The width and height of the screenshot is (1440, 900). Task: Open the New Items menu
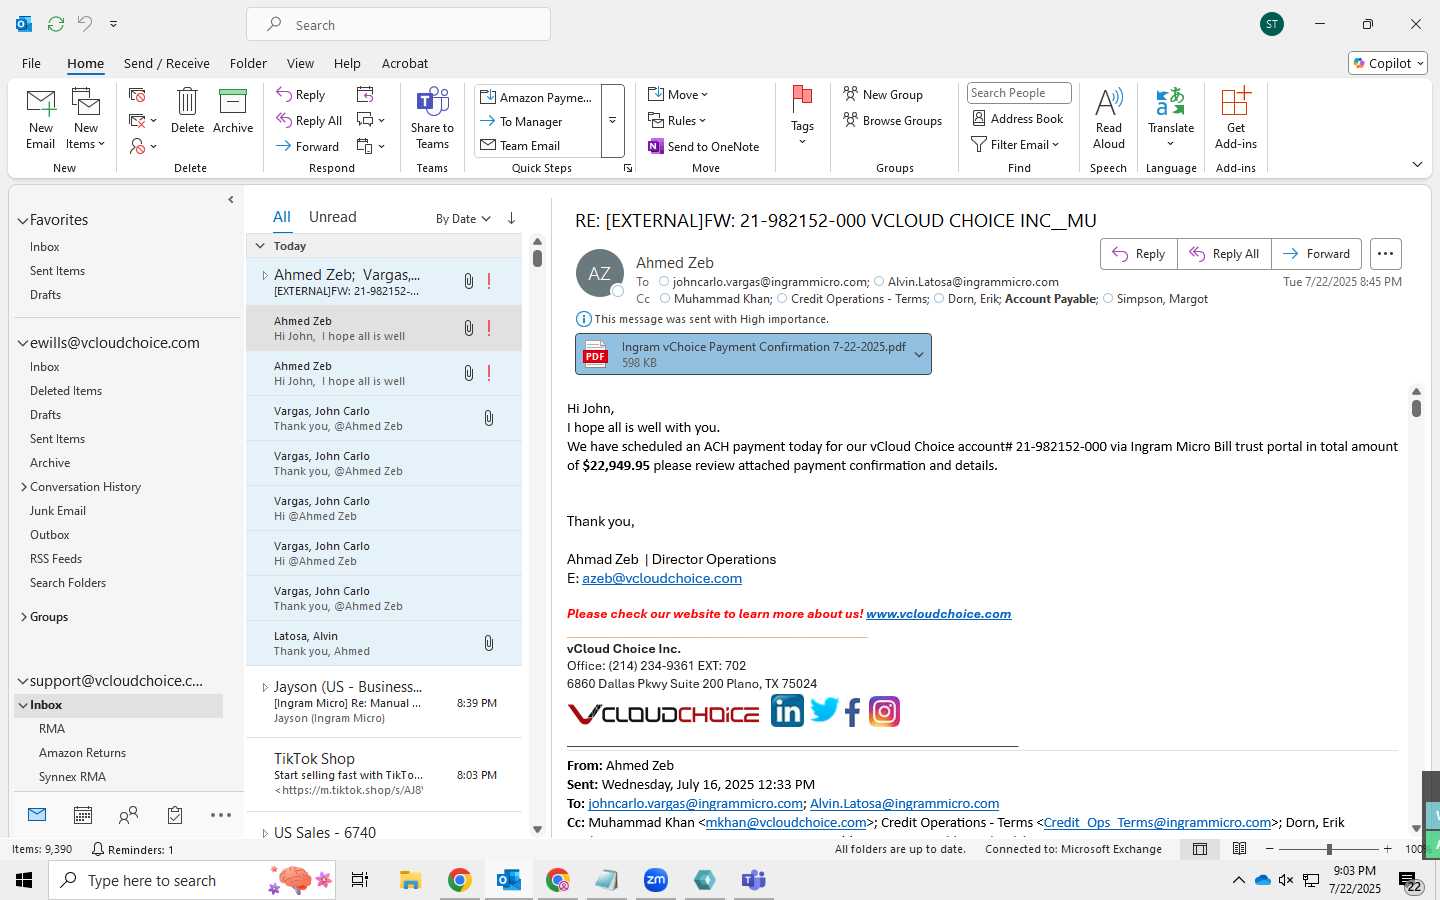86,118
